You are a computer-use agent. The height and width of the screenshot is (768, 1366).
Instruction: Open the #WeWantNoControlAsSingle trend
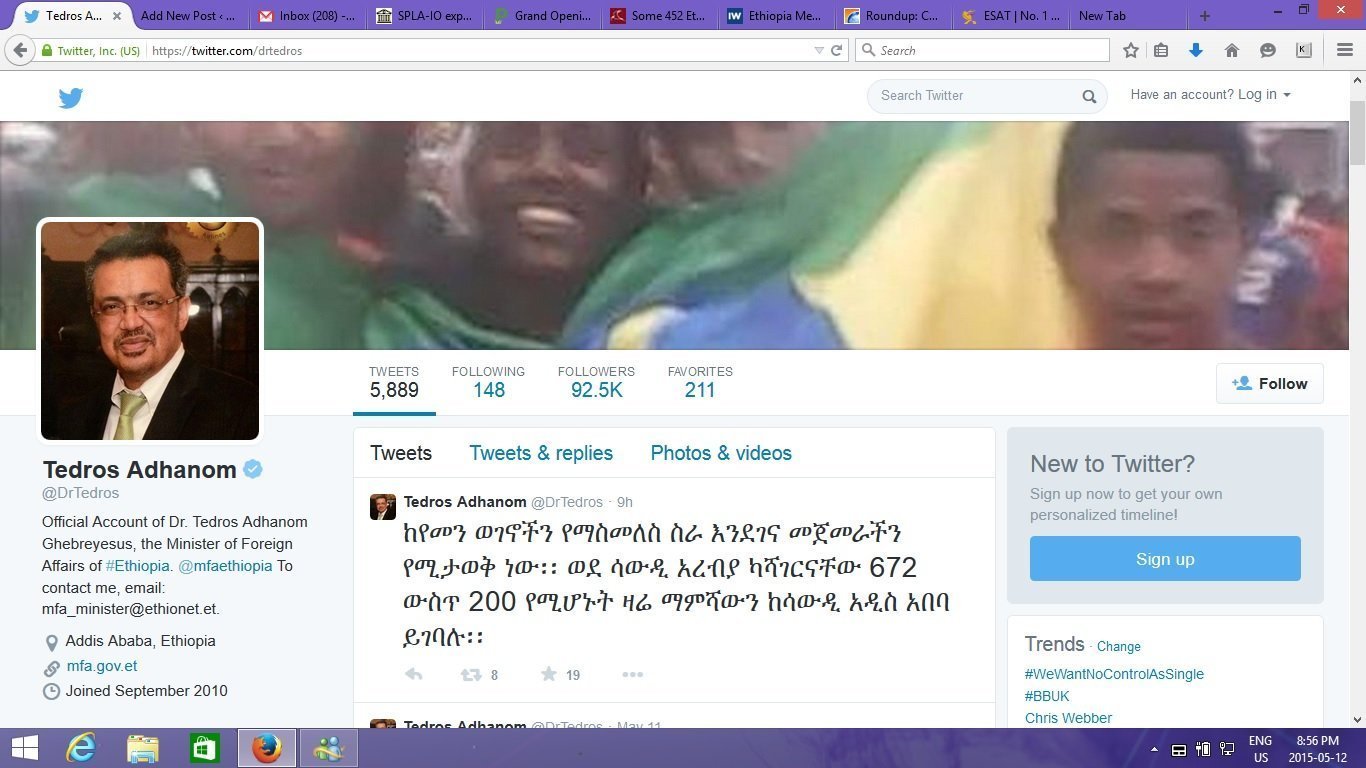pyautogui.click(x=1114, y=674)
